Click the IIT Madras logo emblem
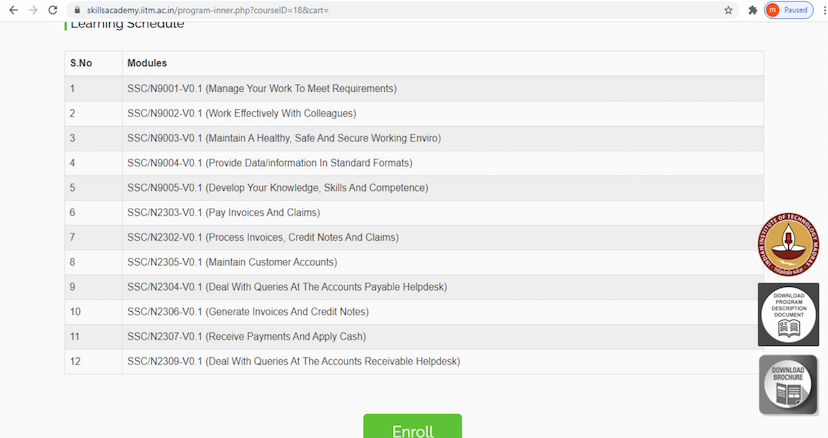Screen dimensions: 828x438 pyautogui.click(x=788, y=244)
